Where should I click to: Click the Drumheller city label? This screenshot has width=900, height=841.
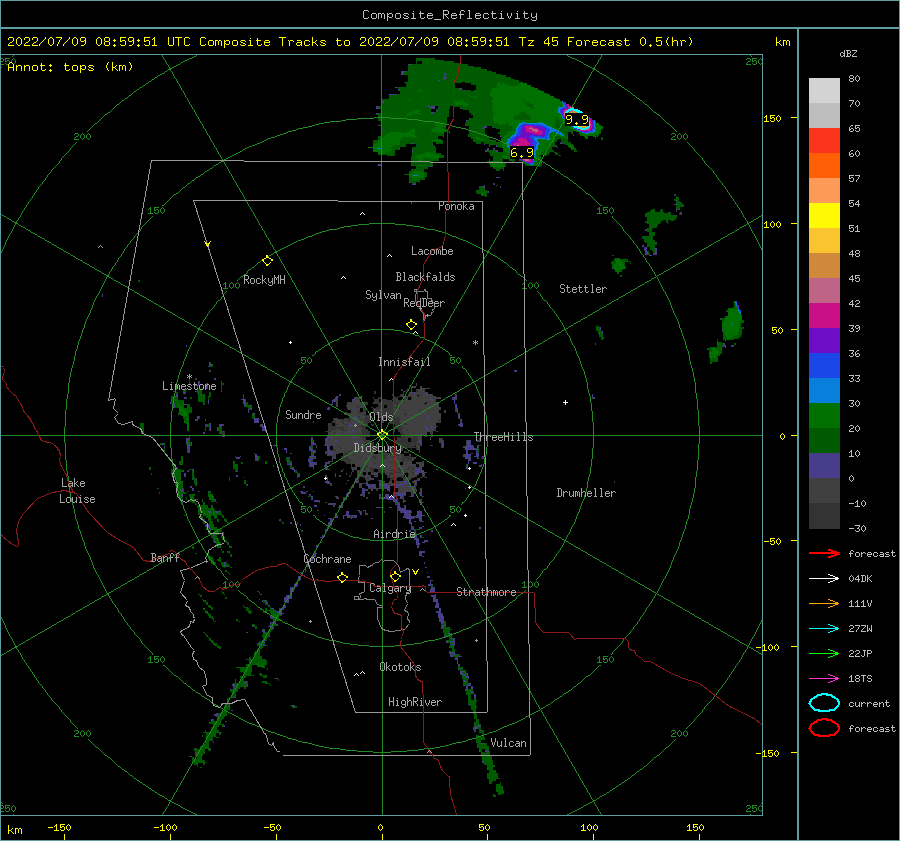pyautogui.click(x=586, y=493)
